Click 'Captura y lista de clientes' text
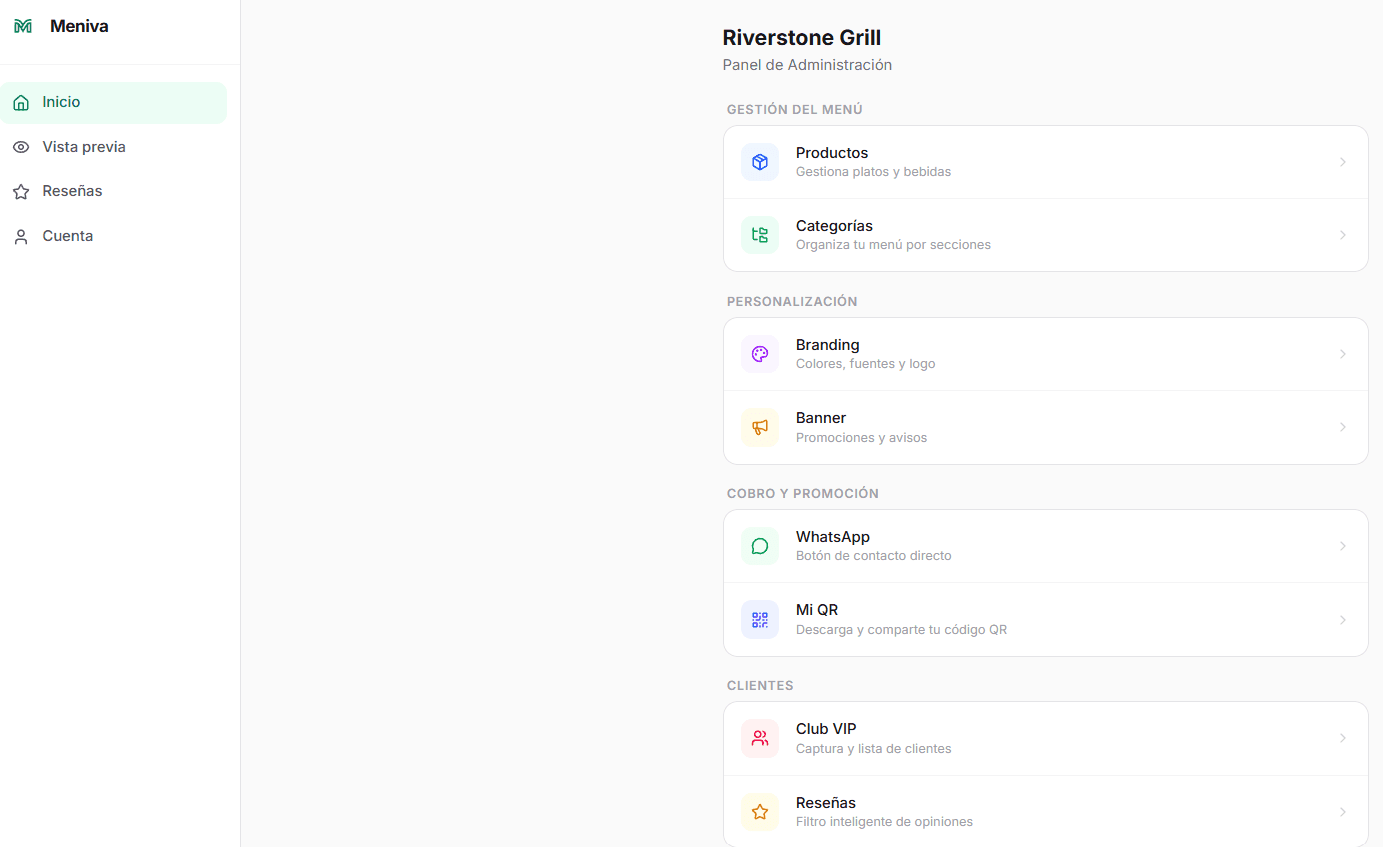The image size is (1383, 847). [874, 749]
